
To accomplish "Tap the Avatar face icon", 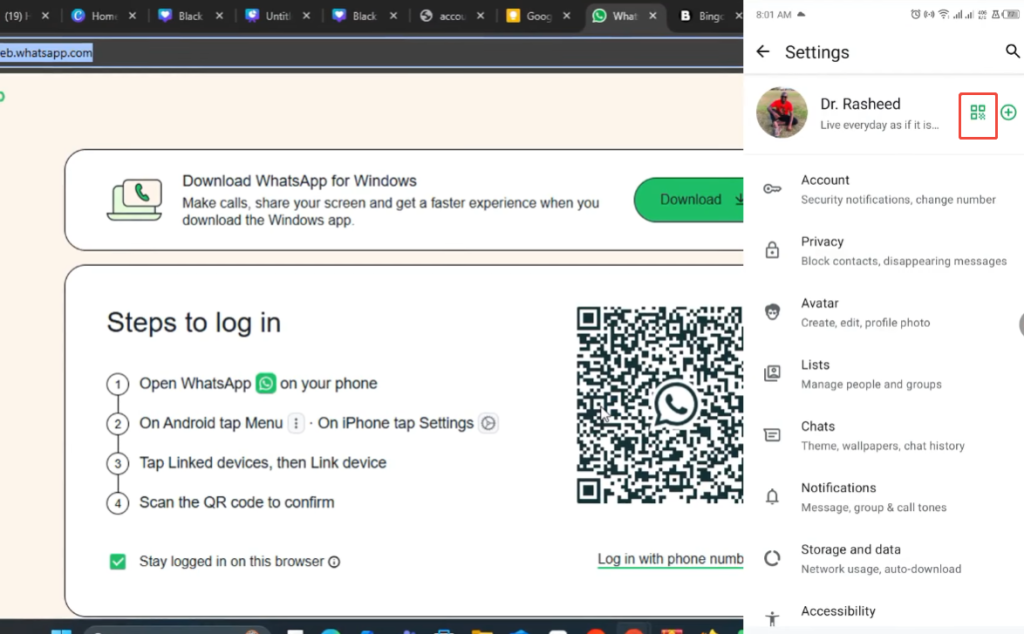I will pyautogui.click(x=772, y=312).
